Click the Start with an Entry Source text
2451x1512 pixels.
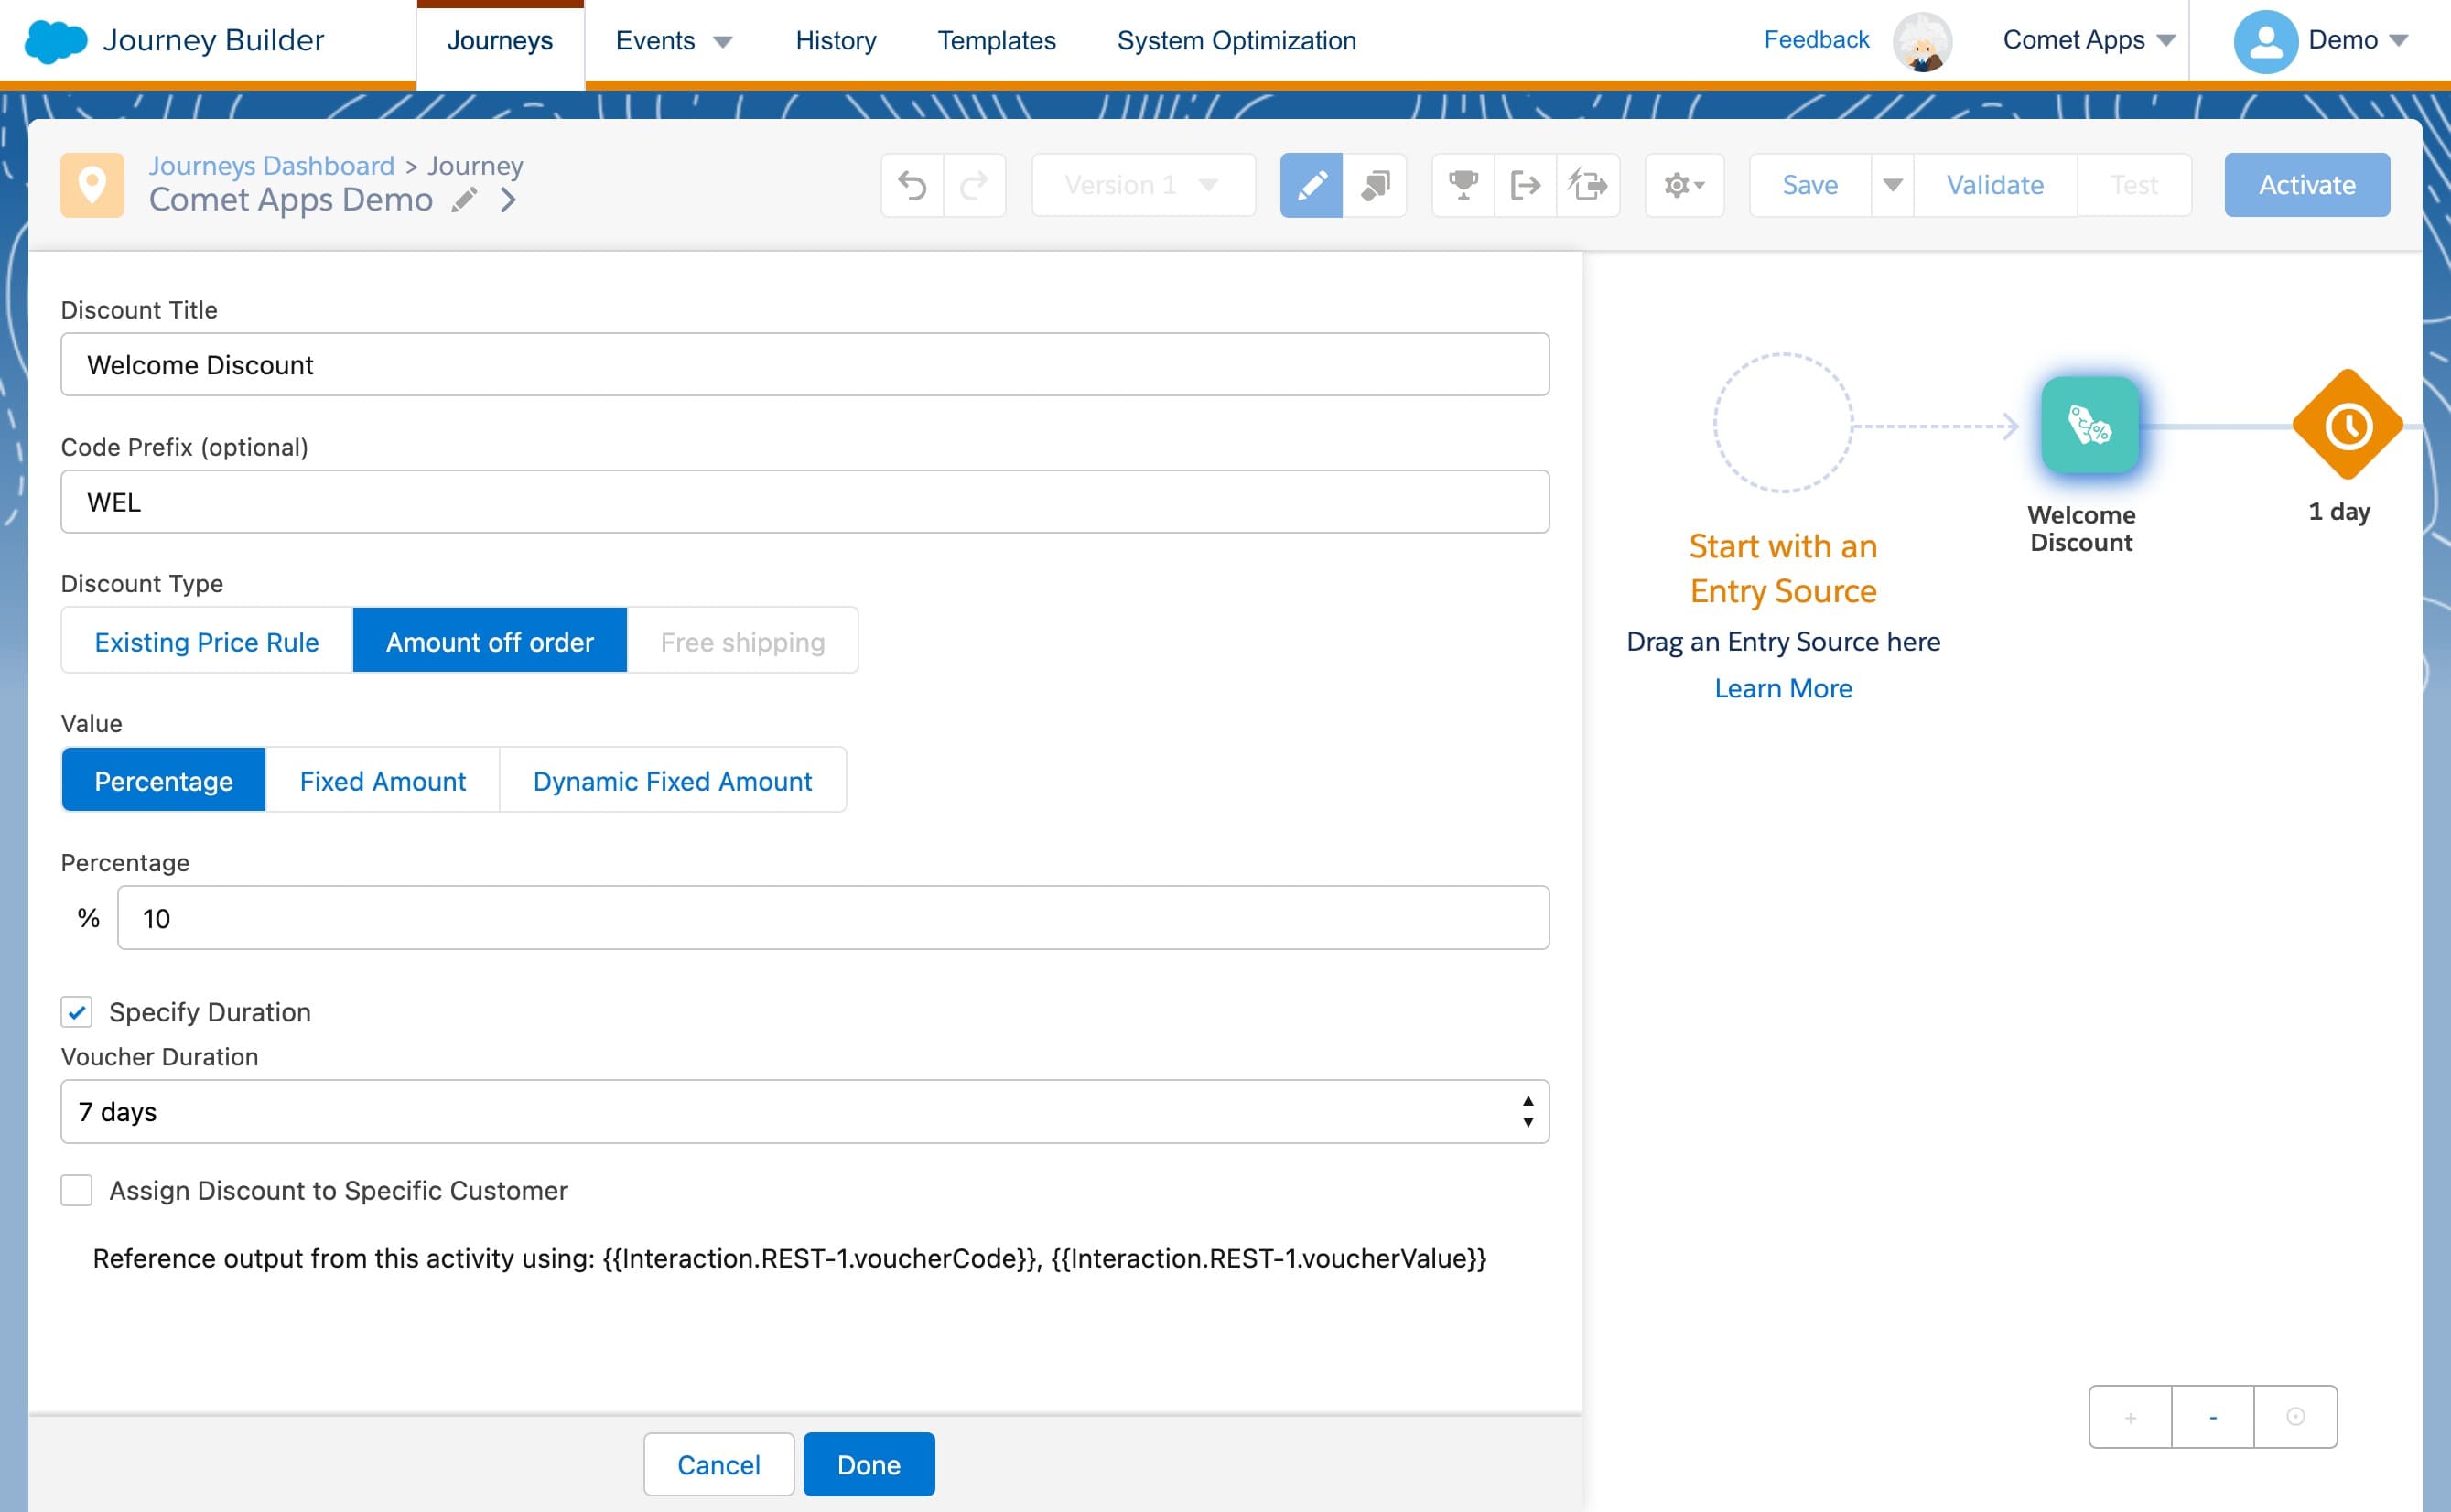tap(1783, 569)
